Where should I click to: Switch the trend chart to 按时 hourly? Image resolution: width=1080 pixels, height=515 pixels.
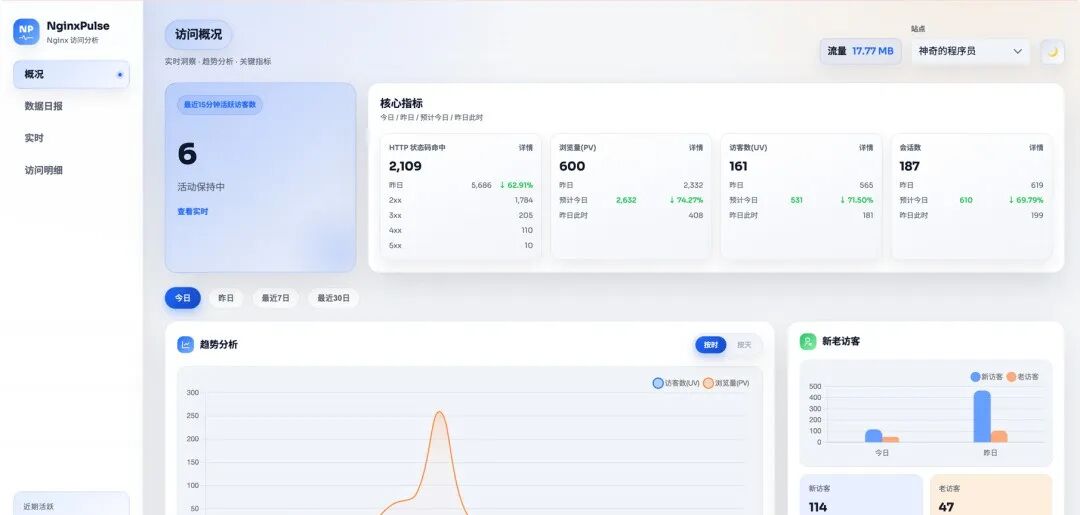(711, 345)
